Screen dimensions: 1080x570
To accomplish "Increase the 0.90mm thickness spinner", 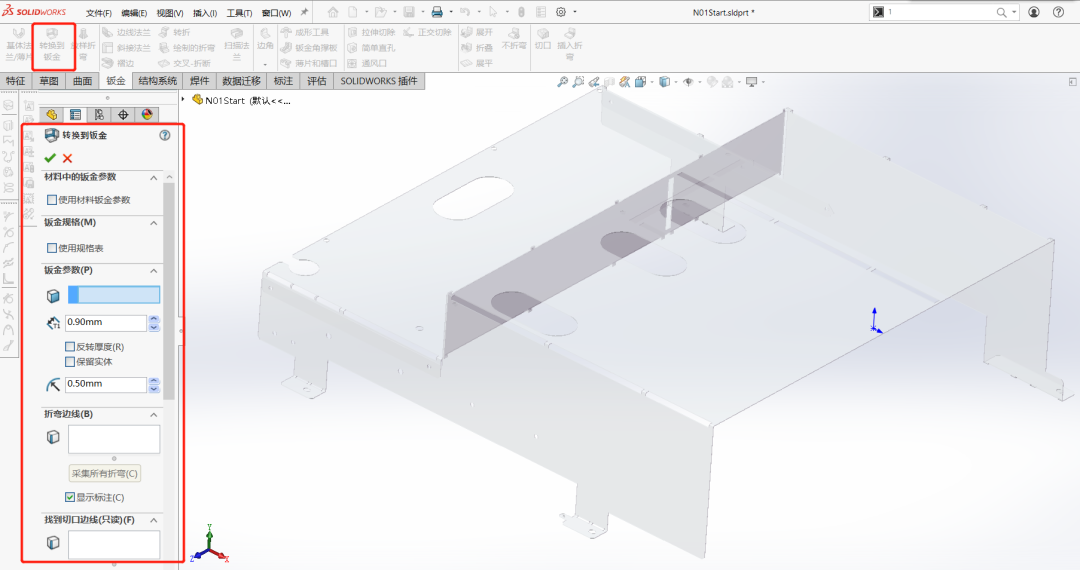I will (154, 319).
